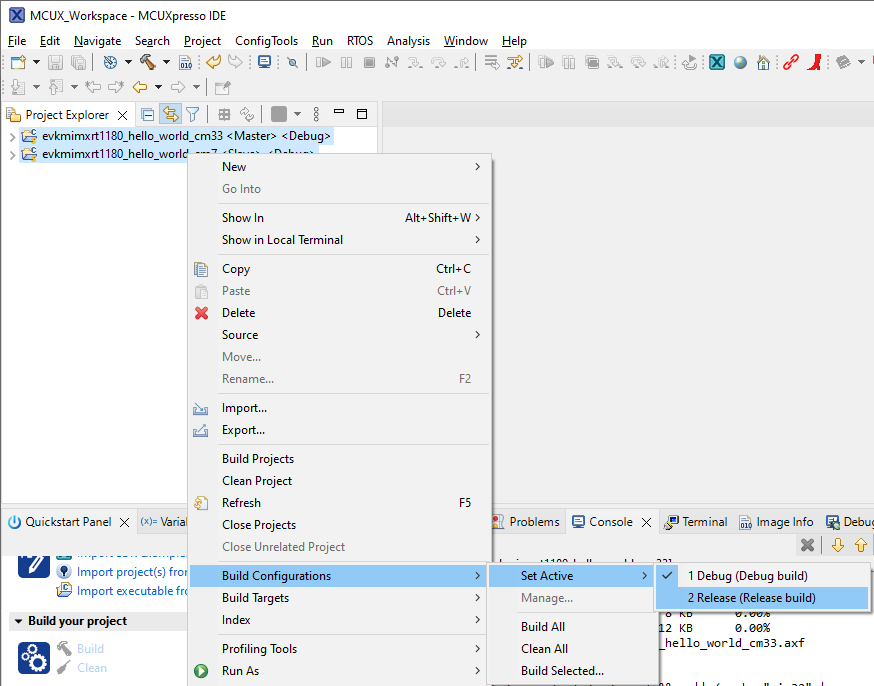Viewport: 874px width, 686px height.
Task: Click the Collapse All icon in Project Explorer
Action: (148, 115)
